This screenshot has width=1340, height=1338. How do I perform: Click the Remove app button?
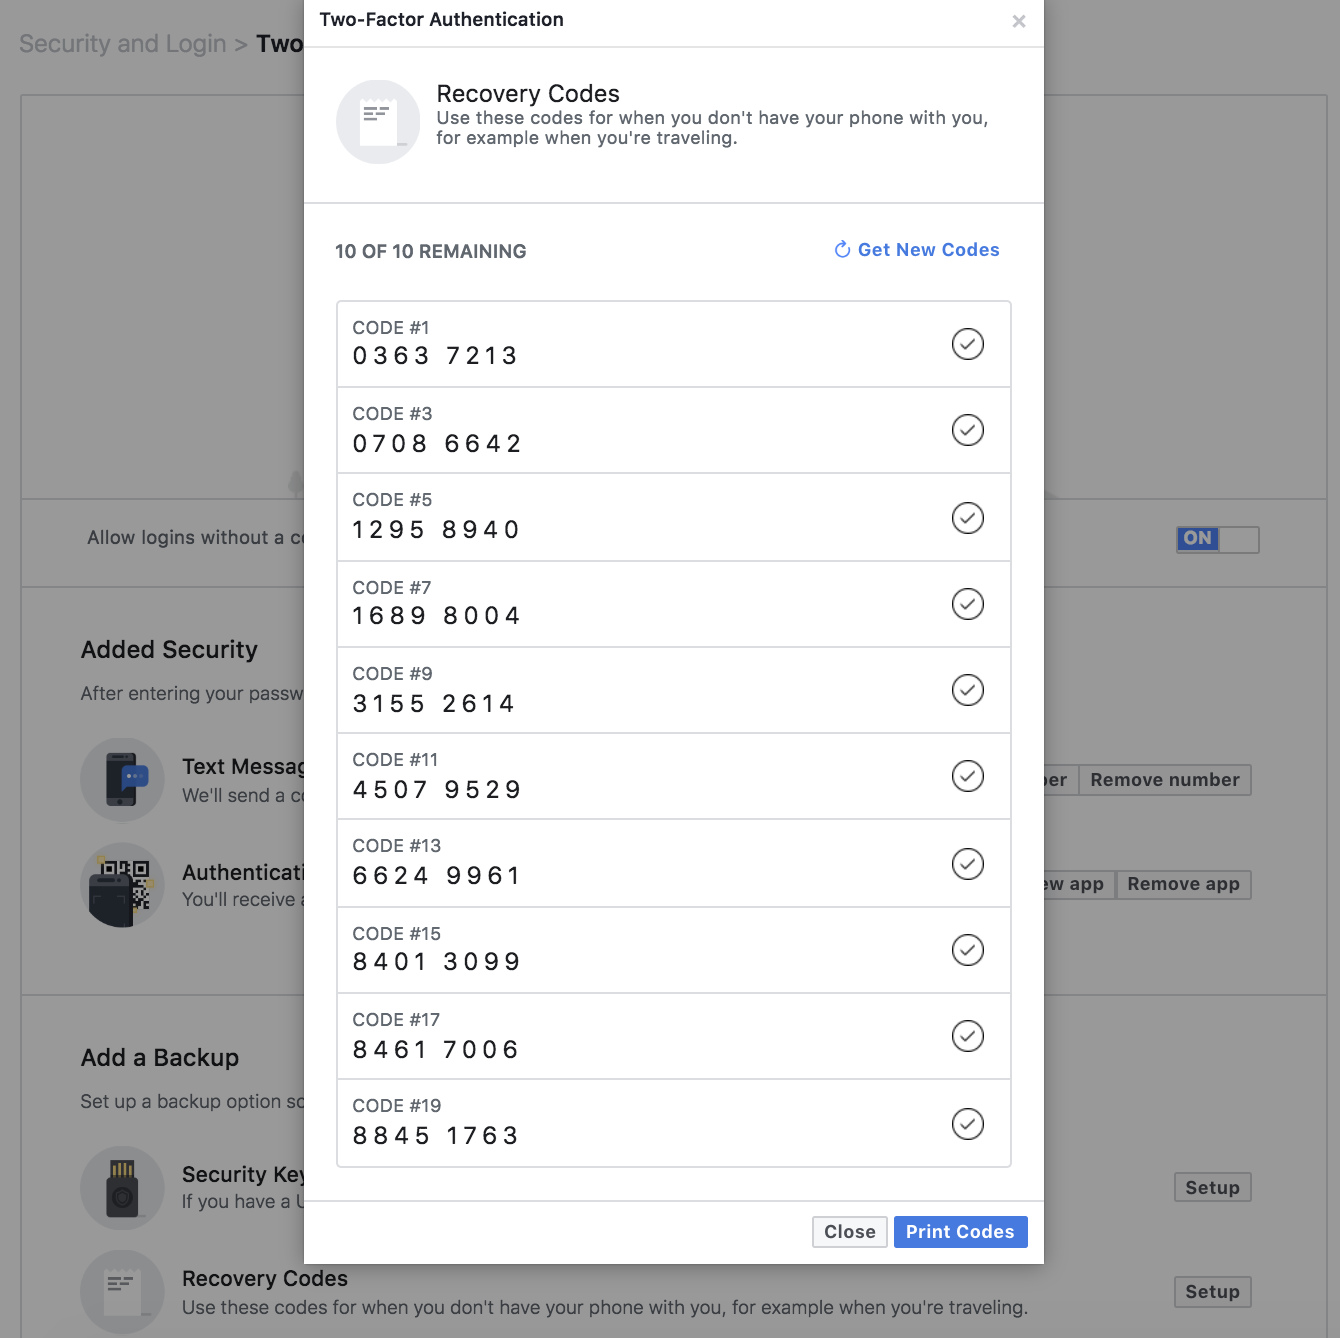click(x=1183, y=884)
